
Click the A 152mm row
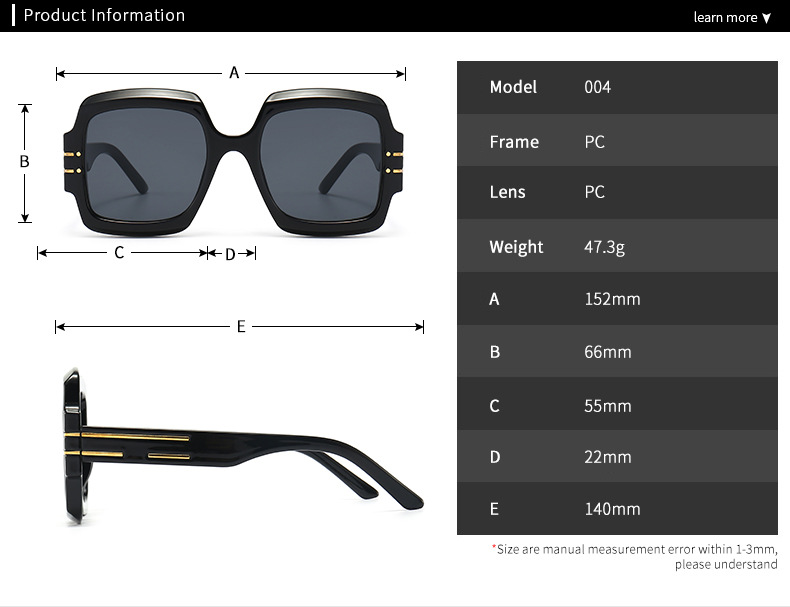point(617,298)
